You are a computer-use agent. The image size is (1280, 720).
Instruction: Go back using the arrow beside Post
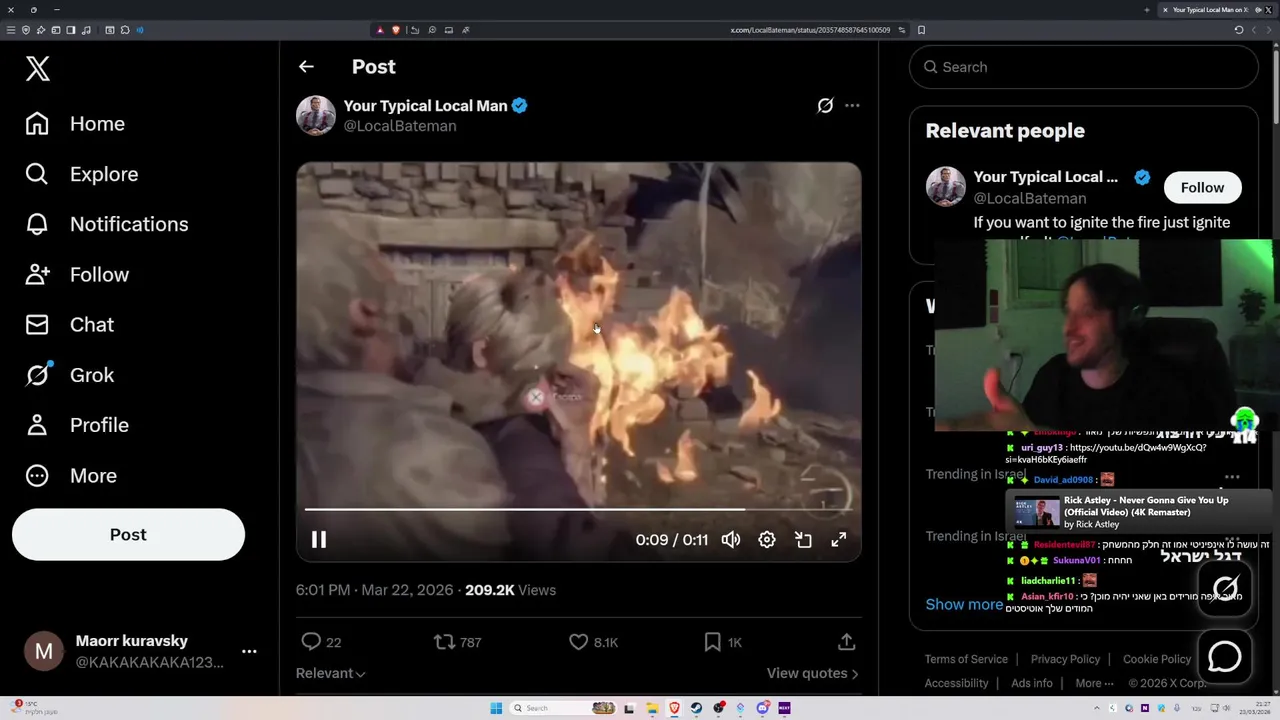point(306,67)
